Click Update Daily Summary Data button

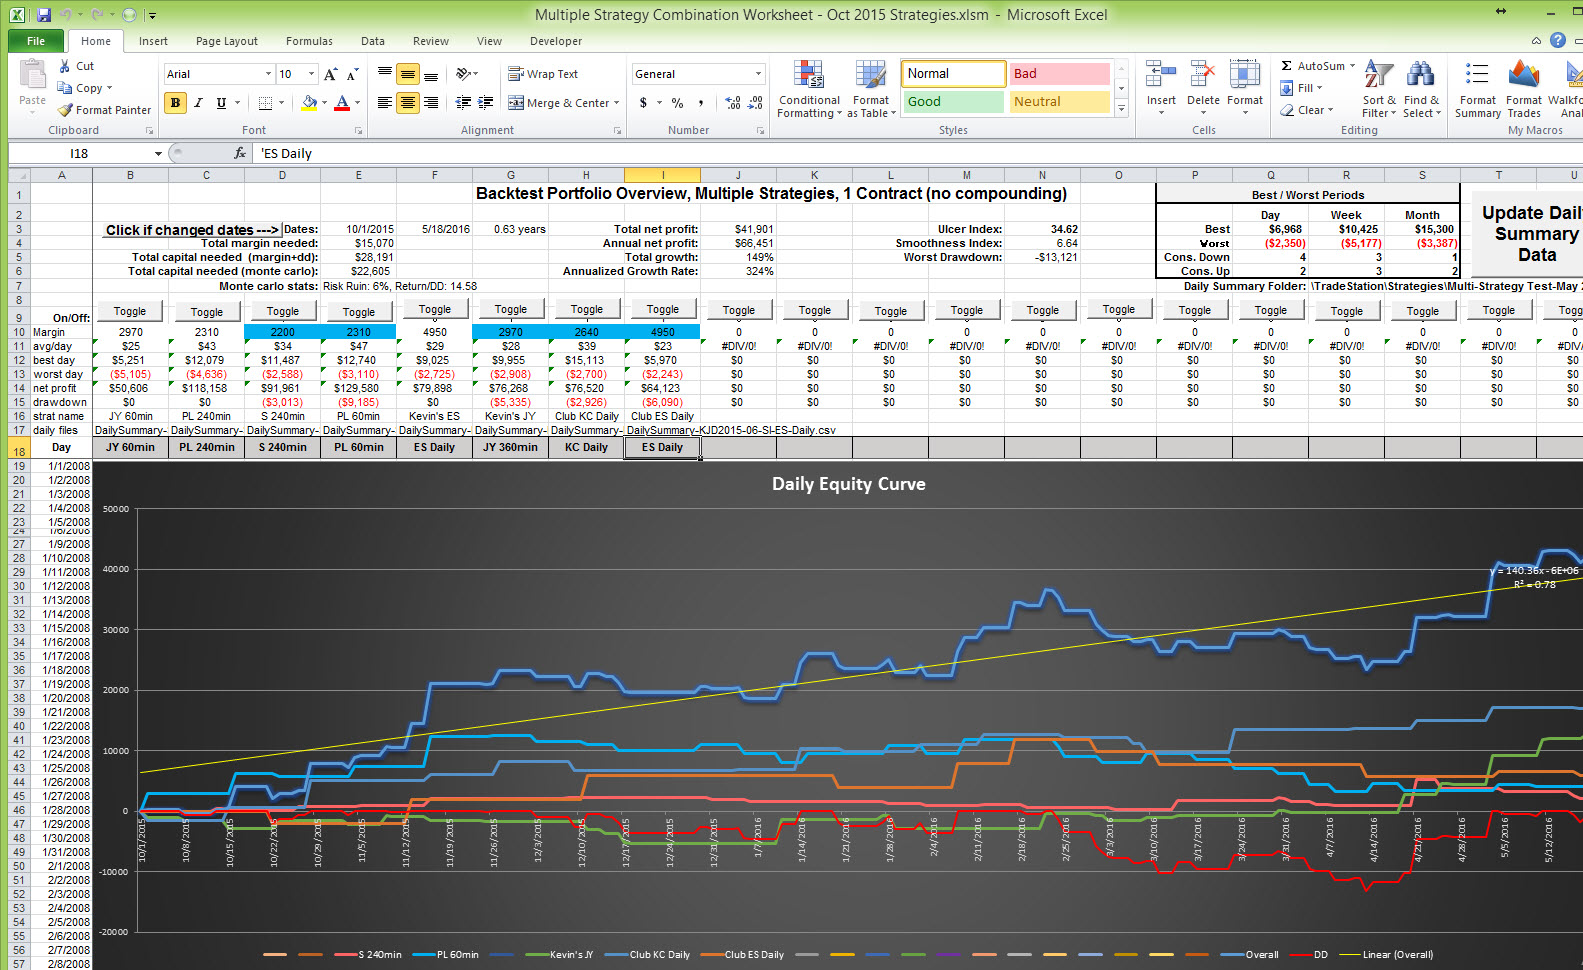pyautogui.click(x=1528, y=234)
